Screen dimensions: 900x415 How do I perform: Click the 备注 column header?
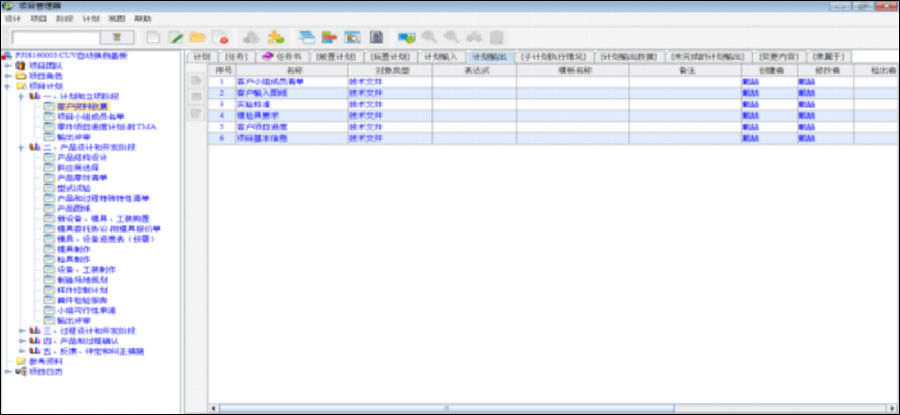coord(685,69)
